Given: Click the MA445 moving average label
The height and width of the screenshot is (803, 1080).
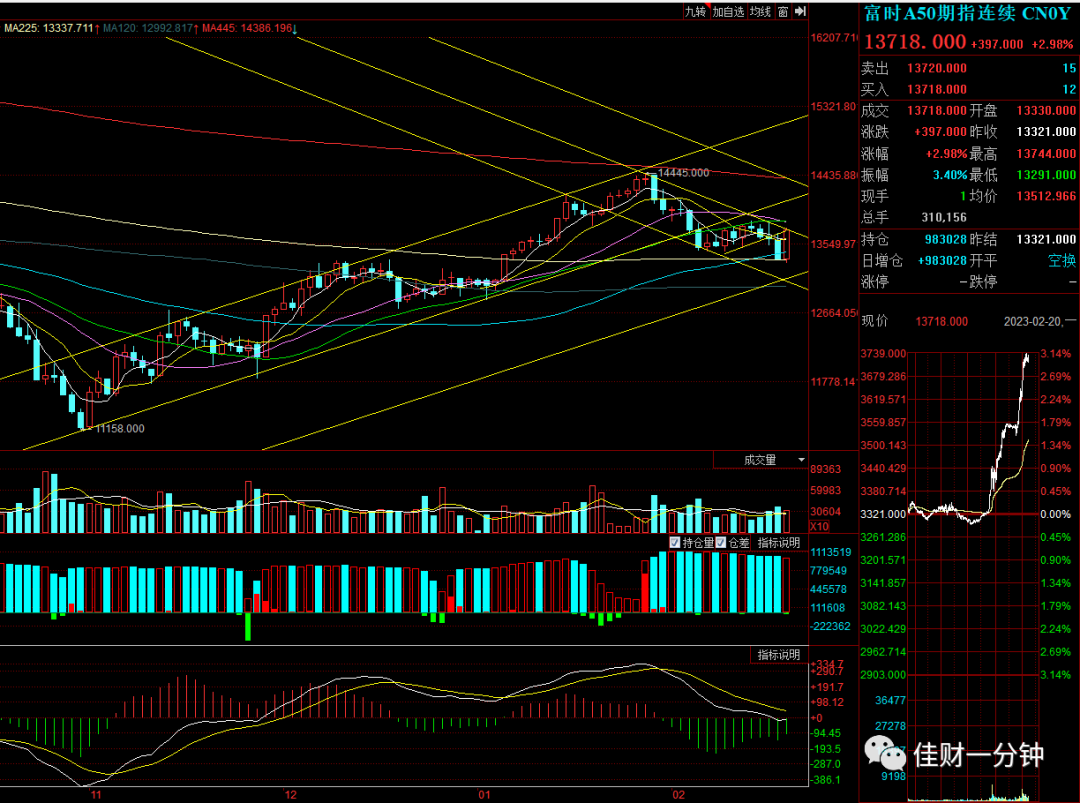Looking at the screenshot, I should point(247,28).
